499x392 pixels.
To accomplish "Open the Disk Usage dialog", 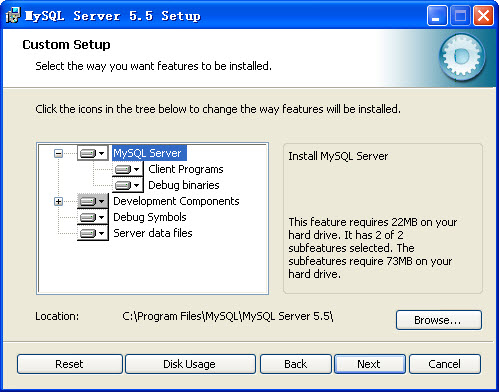I will [190, 364].
